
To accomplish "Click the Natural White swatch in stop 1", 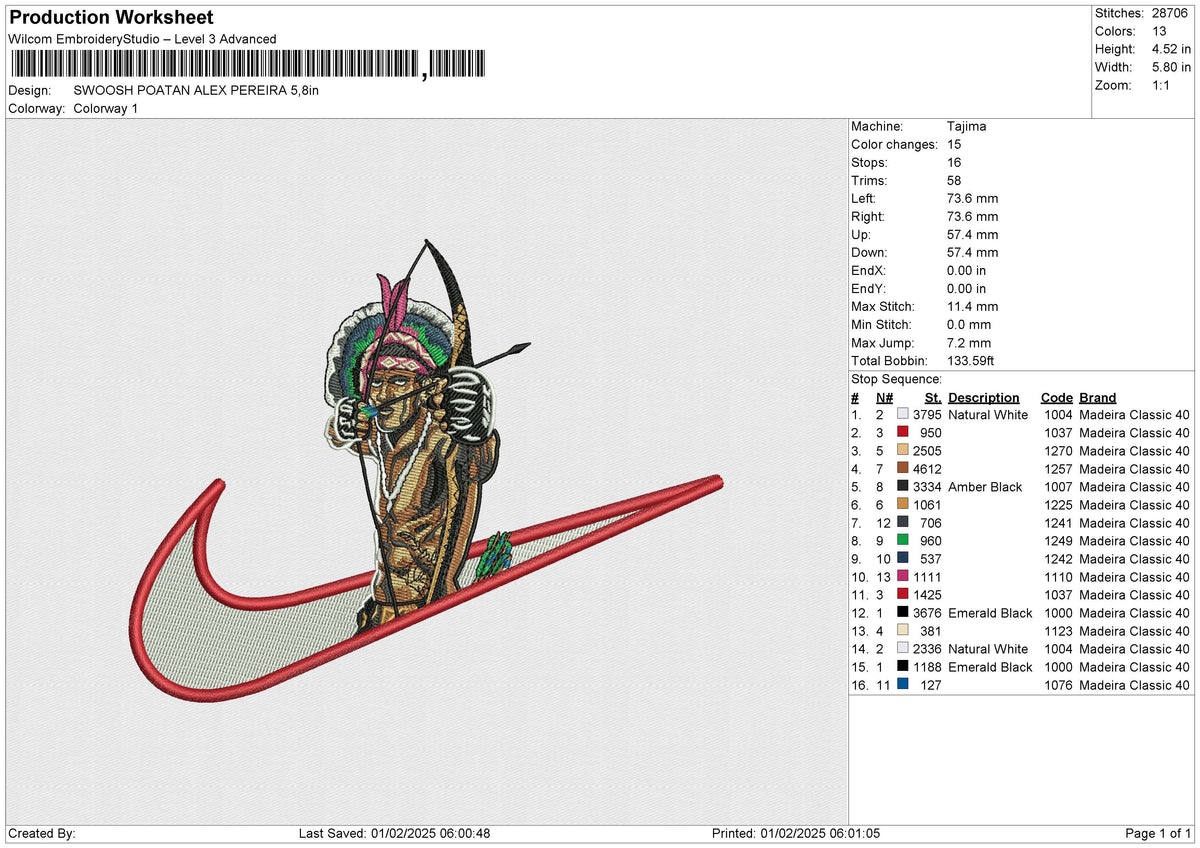I will click(903, 414).
